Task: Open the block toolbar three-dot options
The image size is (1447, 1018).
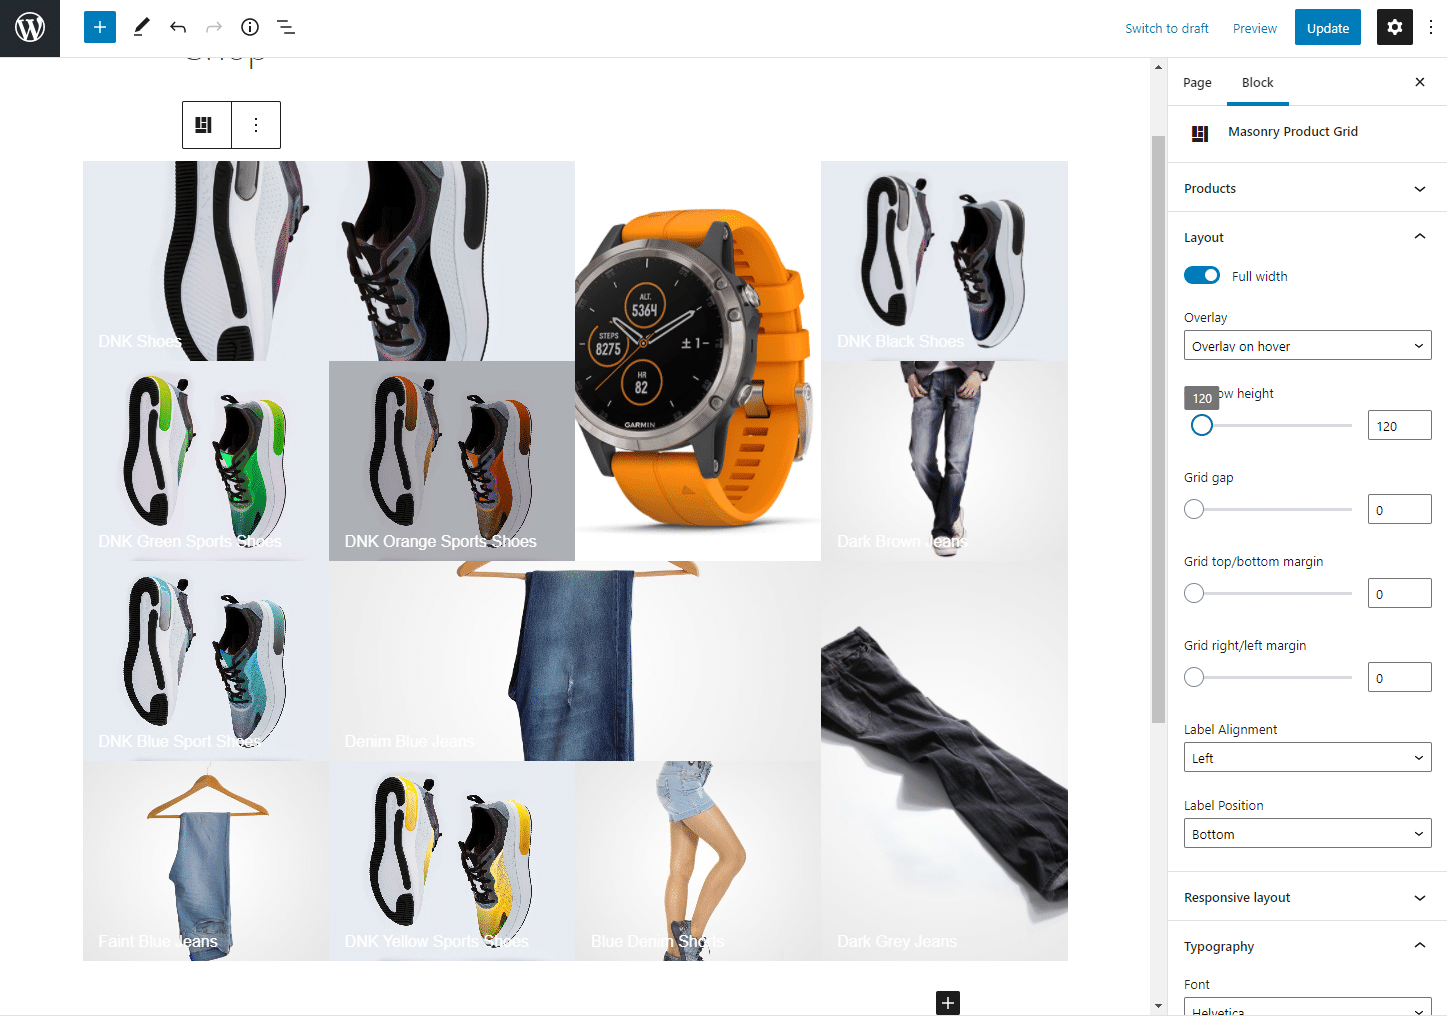Action: [x=256, y=125]
